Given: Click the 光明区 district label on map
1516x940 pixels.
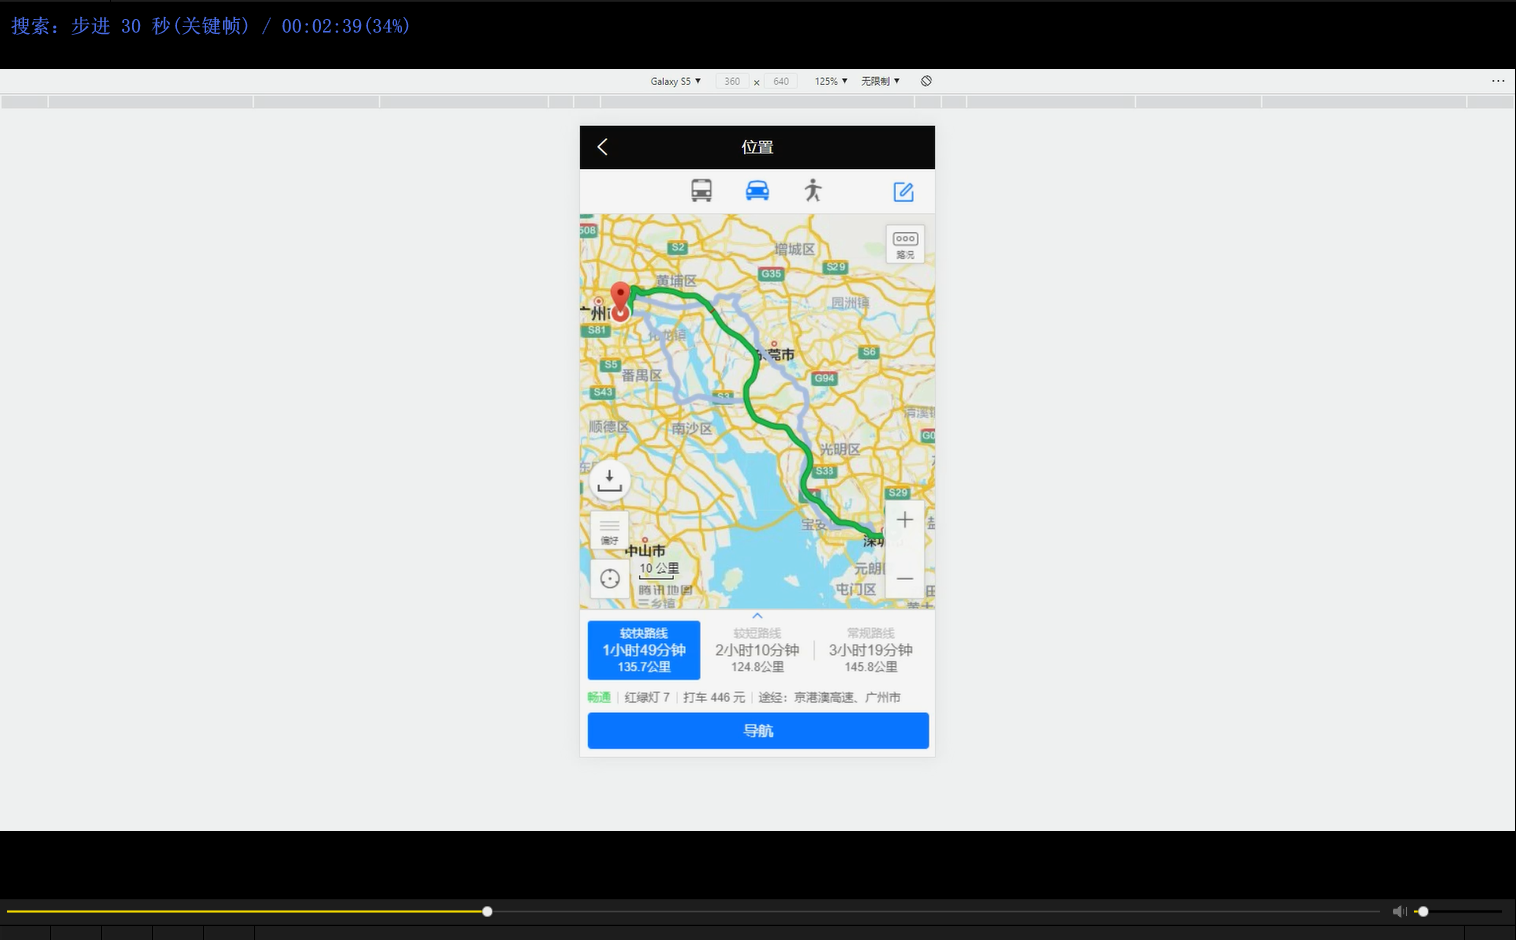Looking at the screenshot, I should pos(839,449).
